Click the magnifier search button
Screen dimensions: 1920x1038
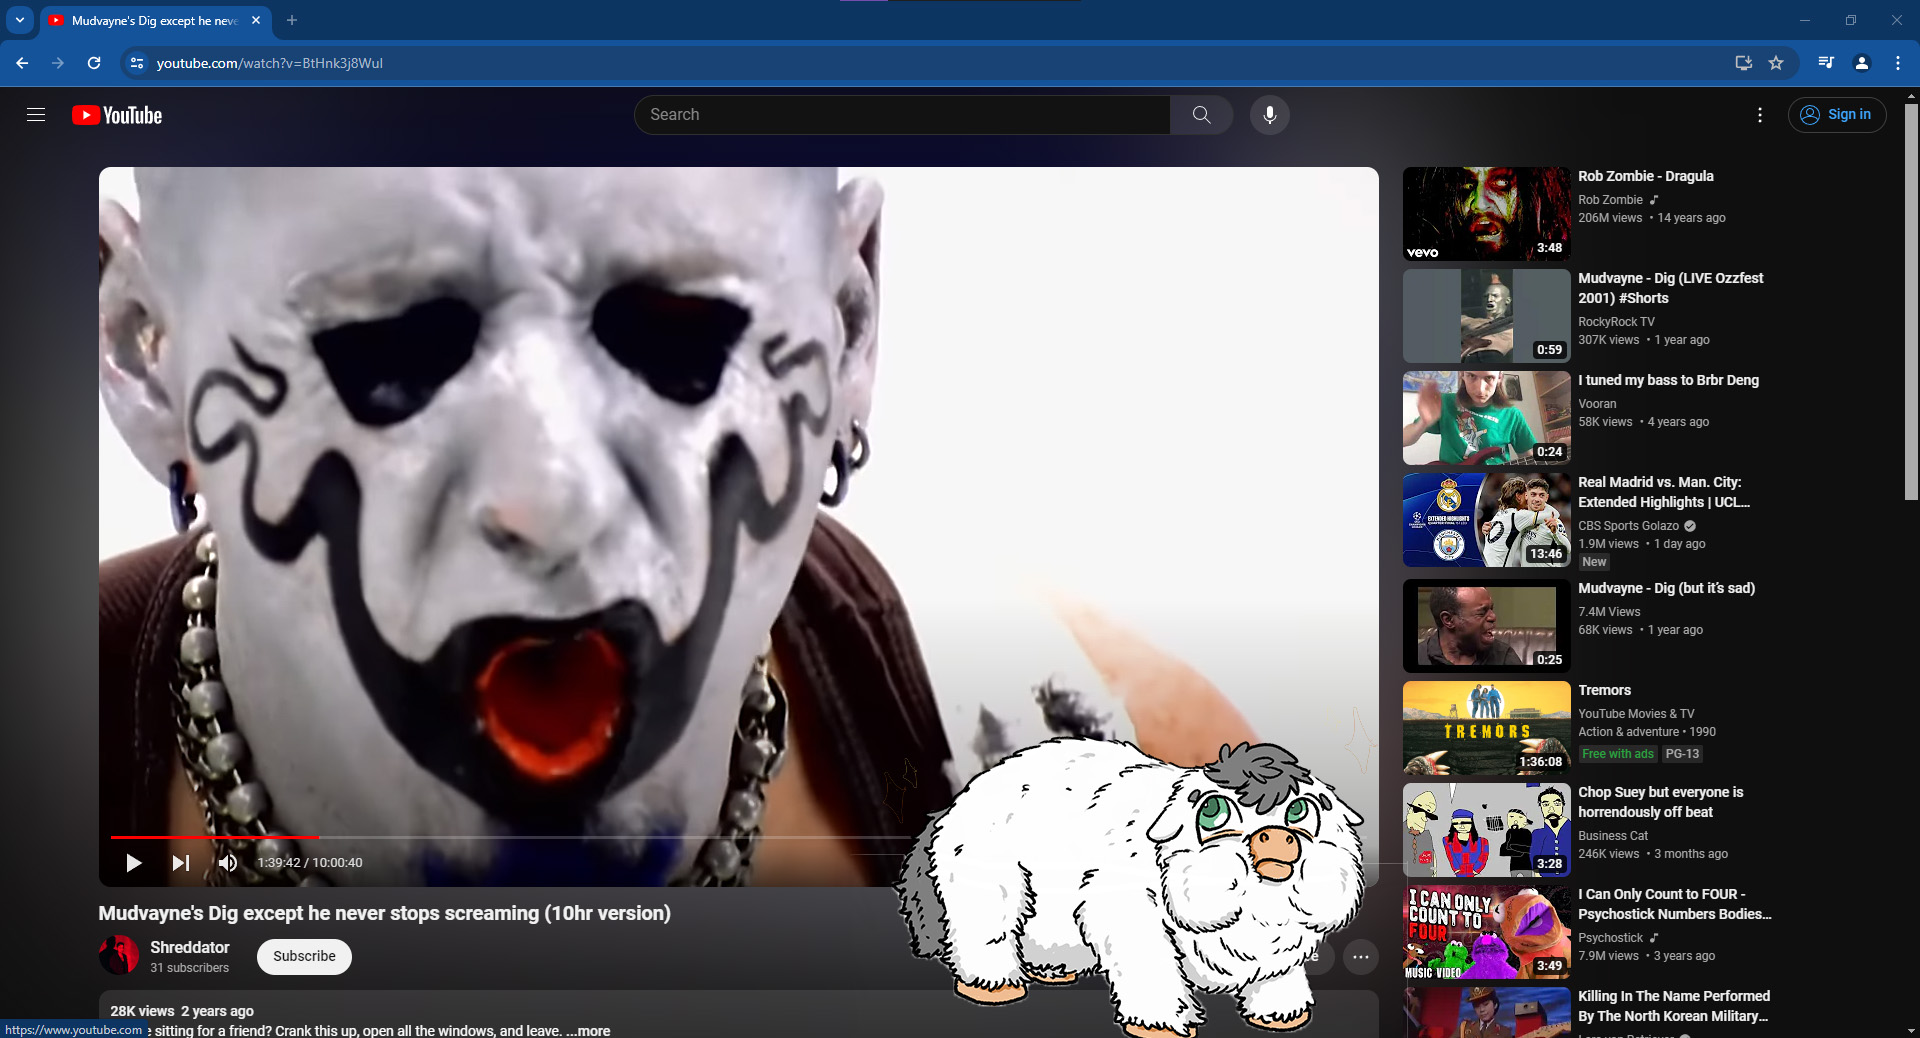tap(1201, 115)
